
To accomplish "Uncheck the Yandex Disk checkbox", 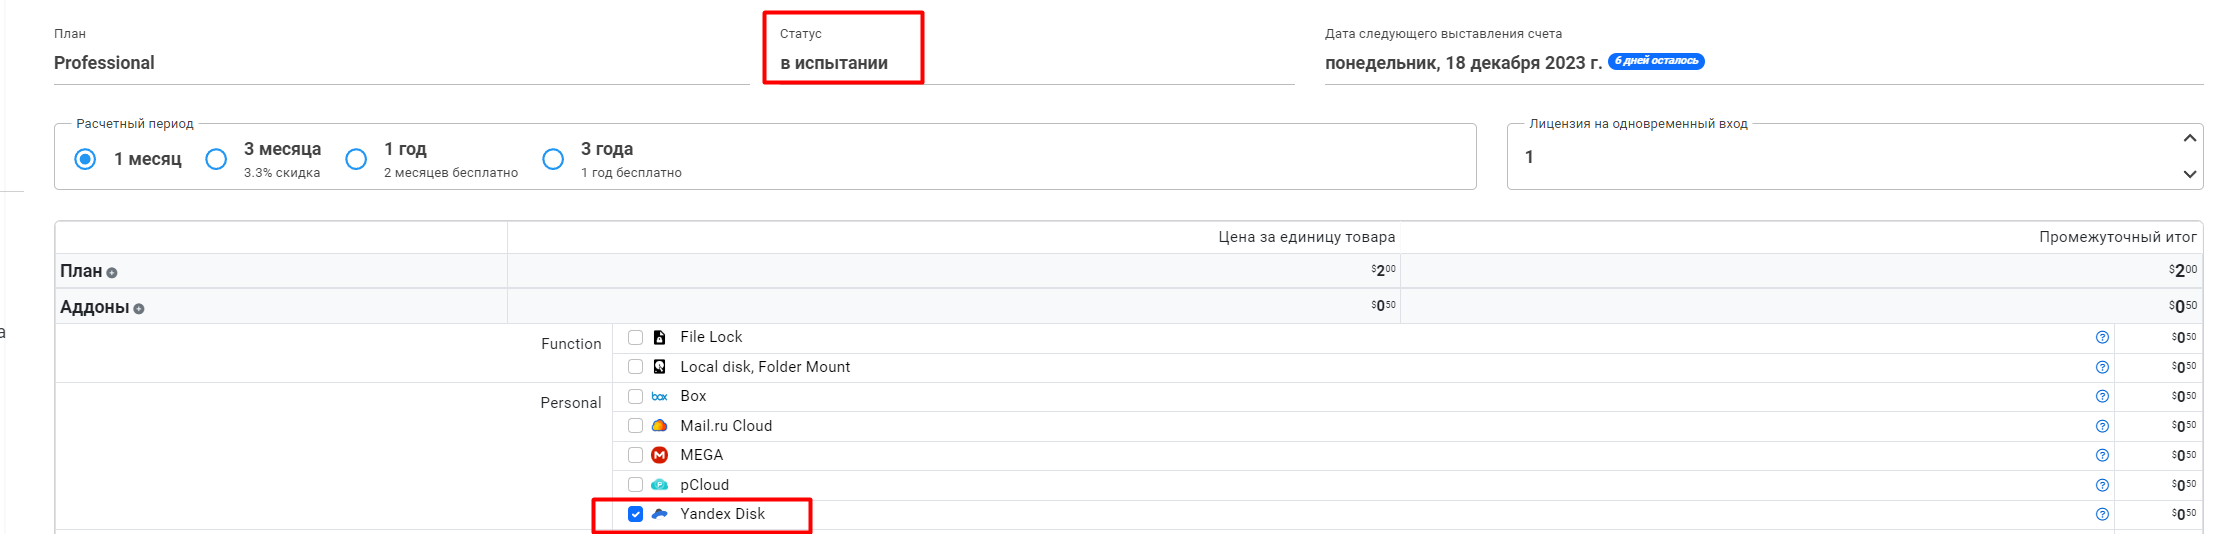I will click(x=635, y=514).
